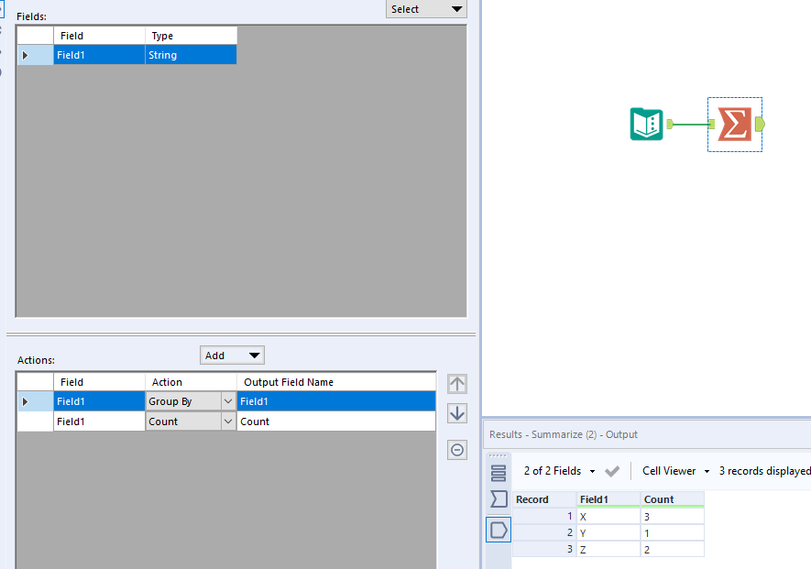Open the 2 of 2 Fields dropdown
Image resolution: width=811 pixels, height=569 pixels.
tap(559, 471)
